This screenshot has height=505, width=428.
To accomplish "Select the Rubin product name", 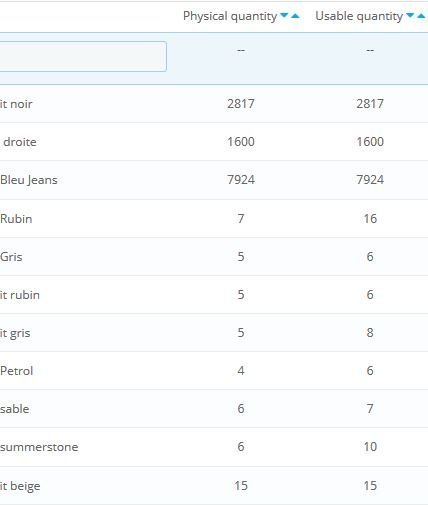I will pos(16,219).
